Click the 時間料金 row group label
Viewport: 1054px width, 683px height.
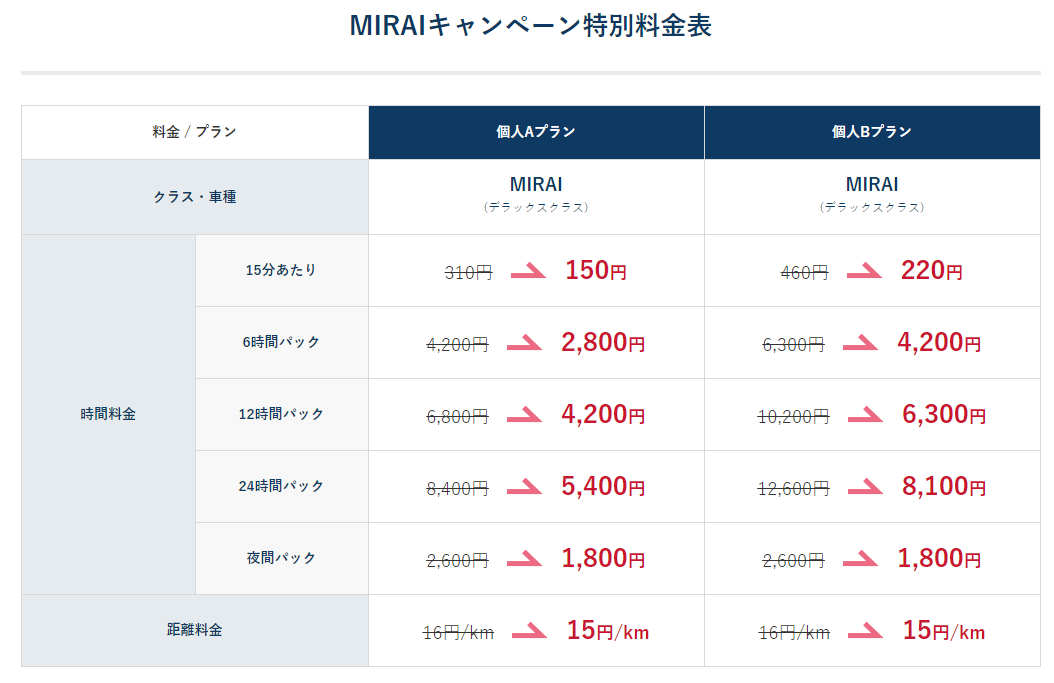pyautogui.click(x=108, y=414)
